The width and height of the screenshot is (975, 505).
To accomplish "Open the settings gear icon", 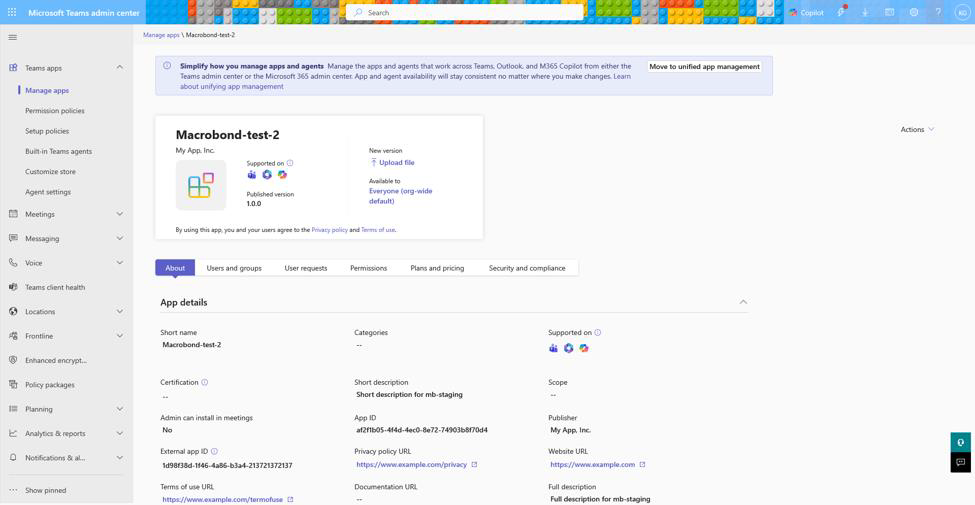I will (x=913, y=12).
